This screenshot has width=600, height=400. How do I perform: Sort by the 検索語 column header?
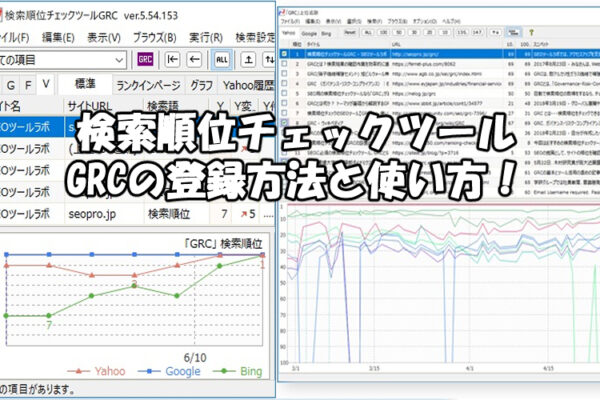176,106
